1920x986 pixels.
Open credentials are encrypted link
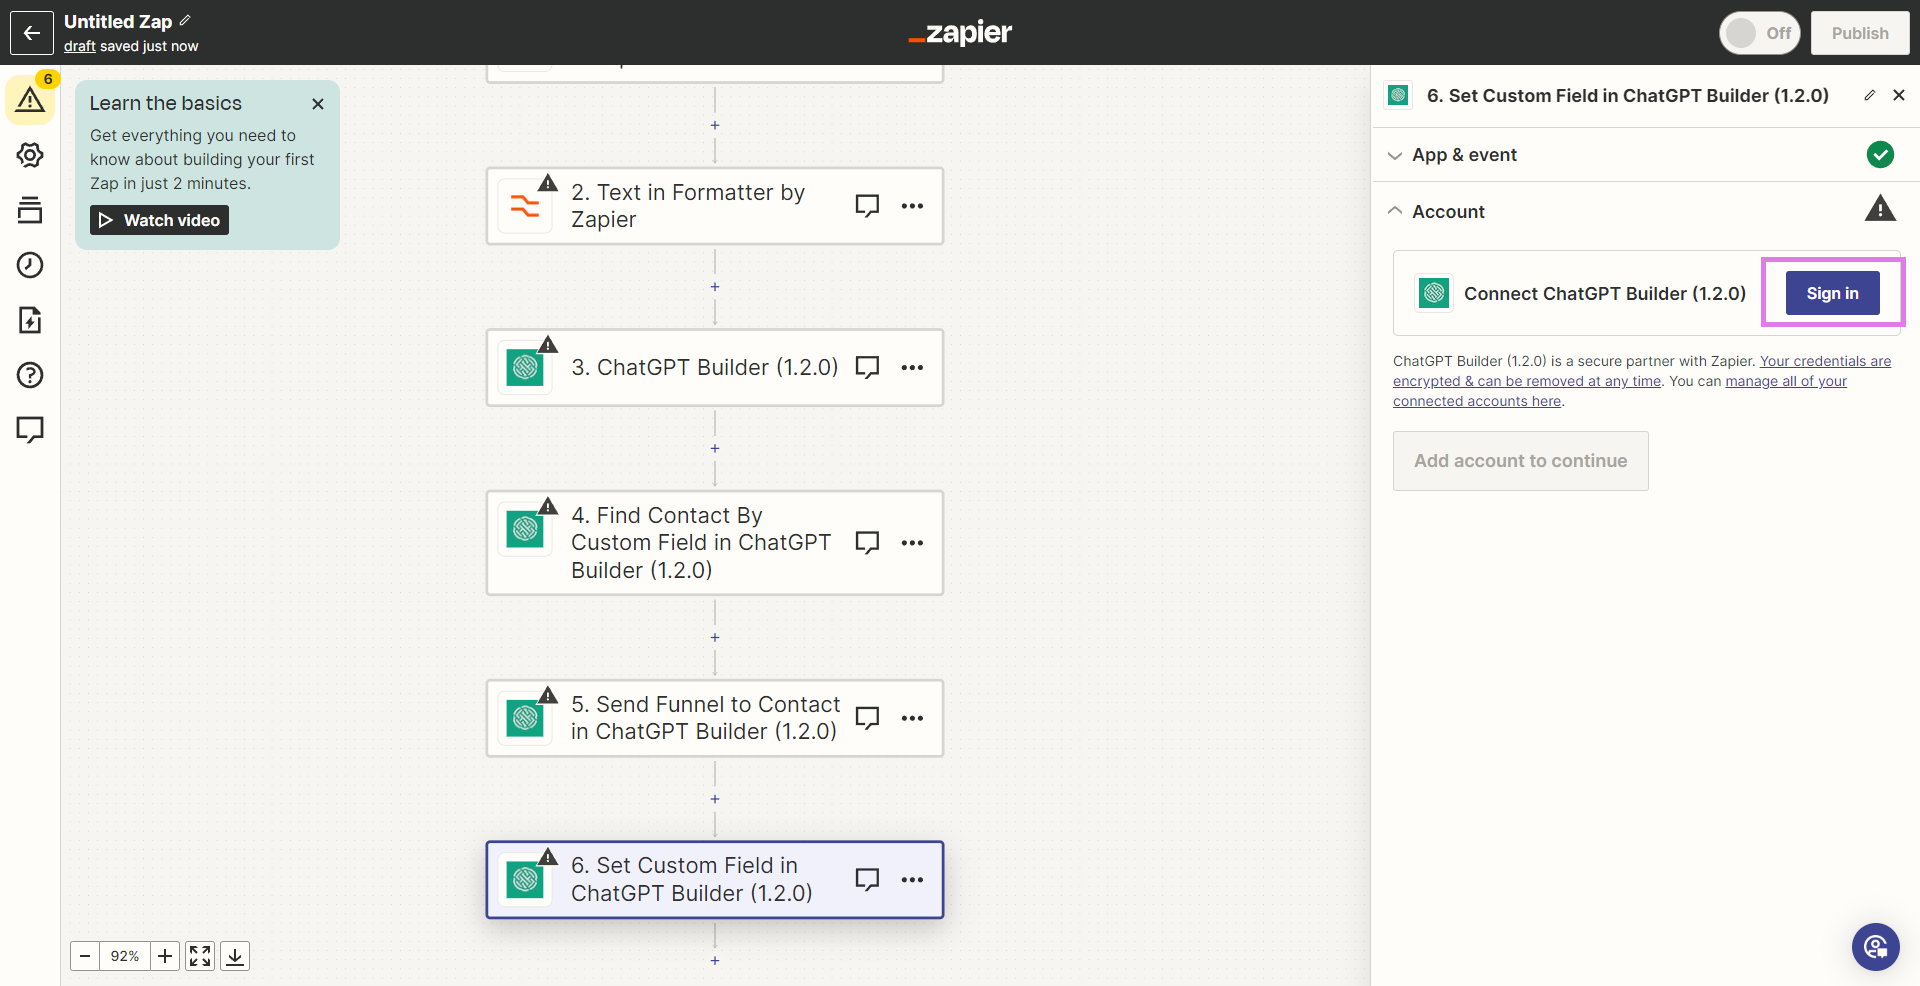(x=1642, y=371)
